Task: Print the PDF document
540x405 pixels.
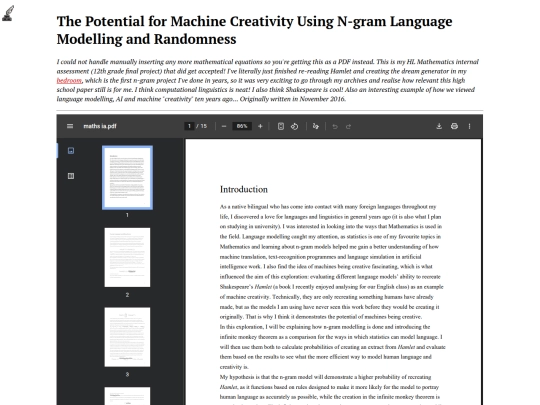Action: click(x=454, y=126)
